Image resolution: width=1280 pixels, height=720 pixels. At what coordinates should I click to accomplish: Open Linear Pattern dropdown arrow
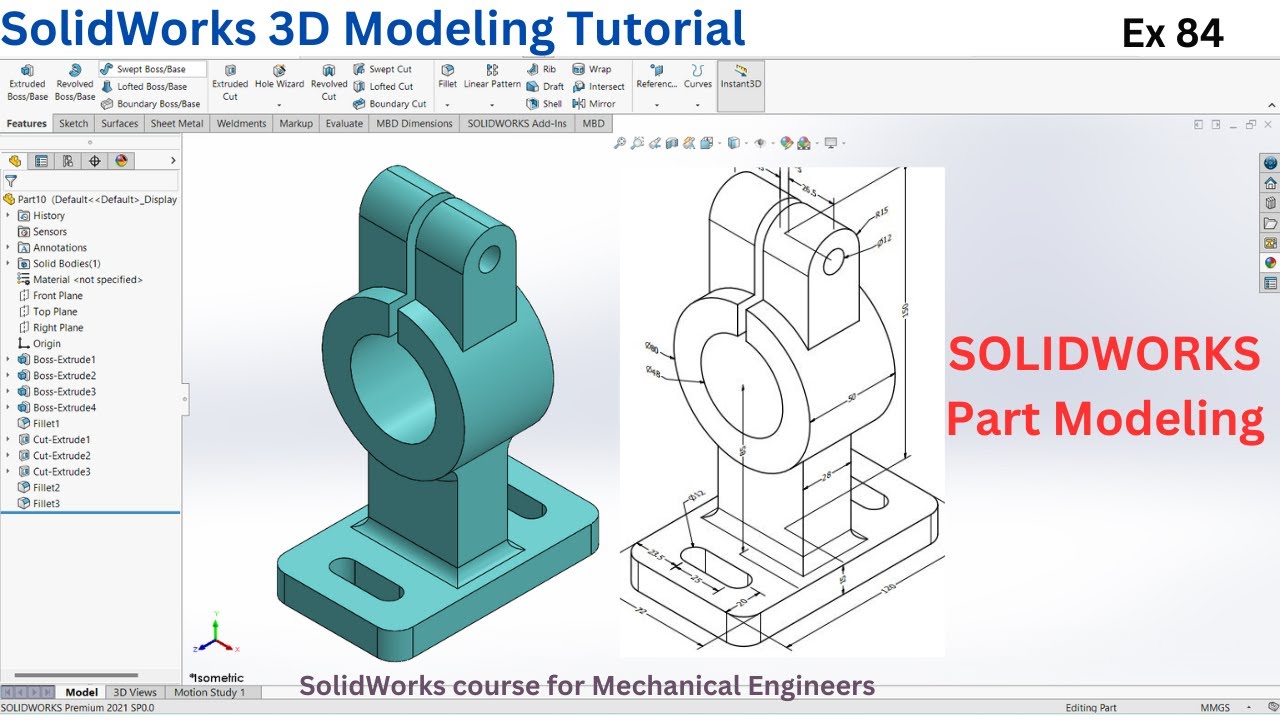tap(492, 104)
